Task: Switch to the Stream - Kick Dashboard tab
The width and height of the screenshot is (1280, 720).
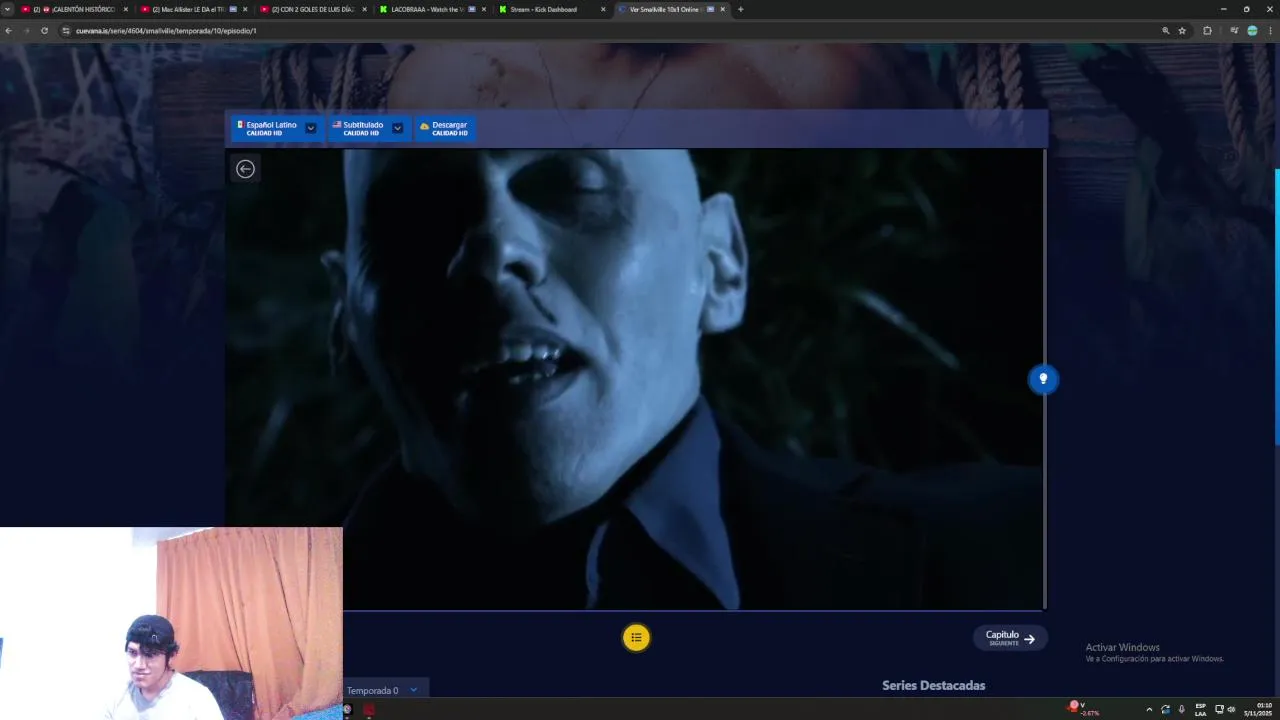Action: (x=552, y=9)
